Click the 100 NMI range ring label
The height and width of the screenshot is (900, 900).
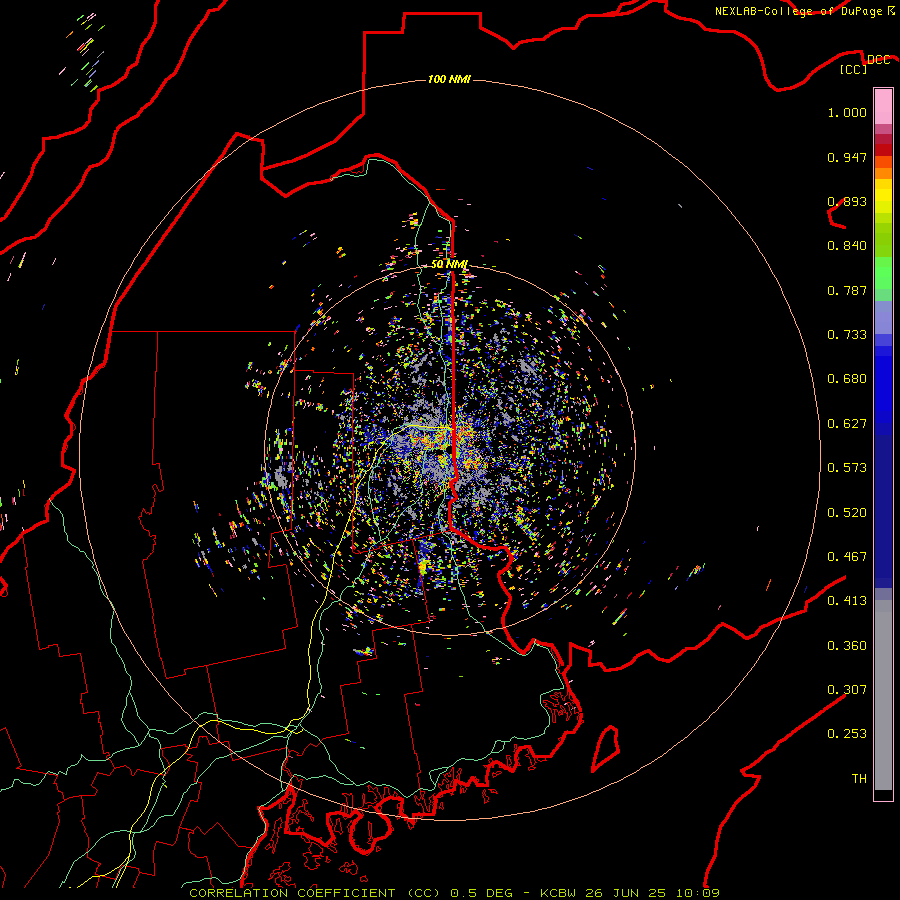tap(449, 79)
